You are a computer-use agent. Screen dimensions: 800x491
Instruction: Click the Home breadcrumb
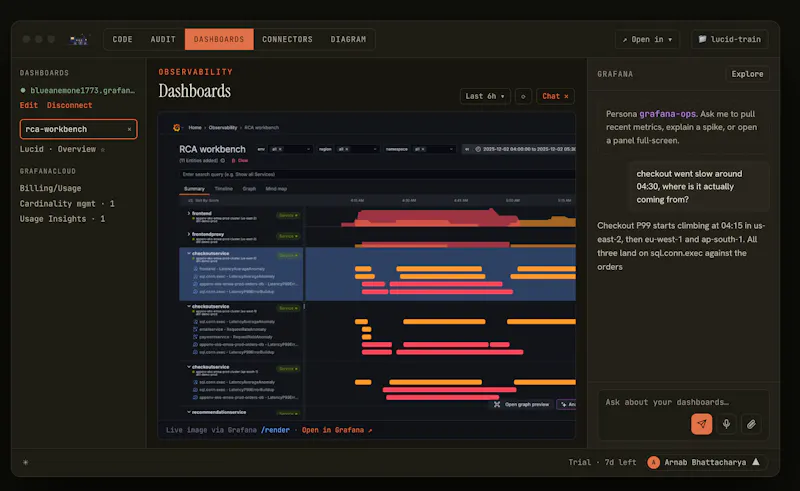click(x=195, y=128)
